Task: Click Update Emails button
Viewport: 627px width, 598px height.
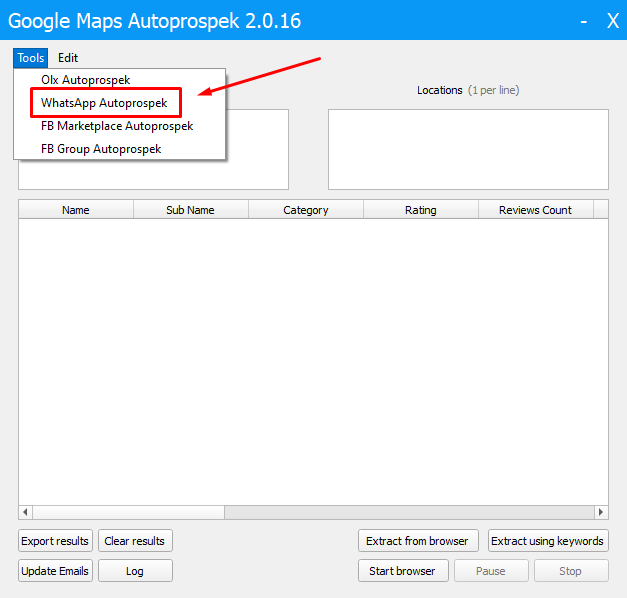Action: pos(55,571)
